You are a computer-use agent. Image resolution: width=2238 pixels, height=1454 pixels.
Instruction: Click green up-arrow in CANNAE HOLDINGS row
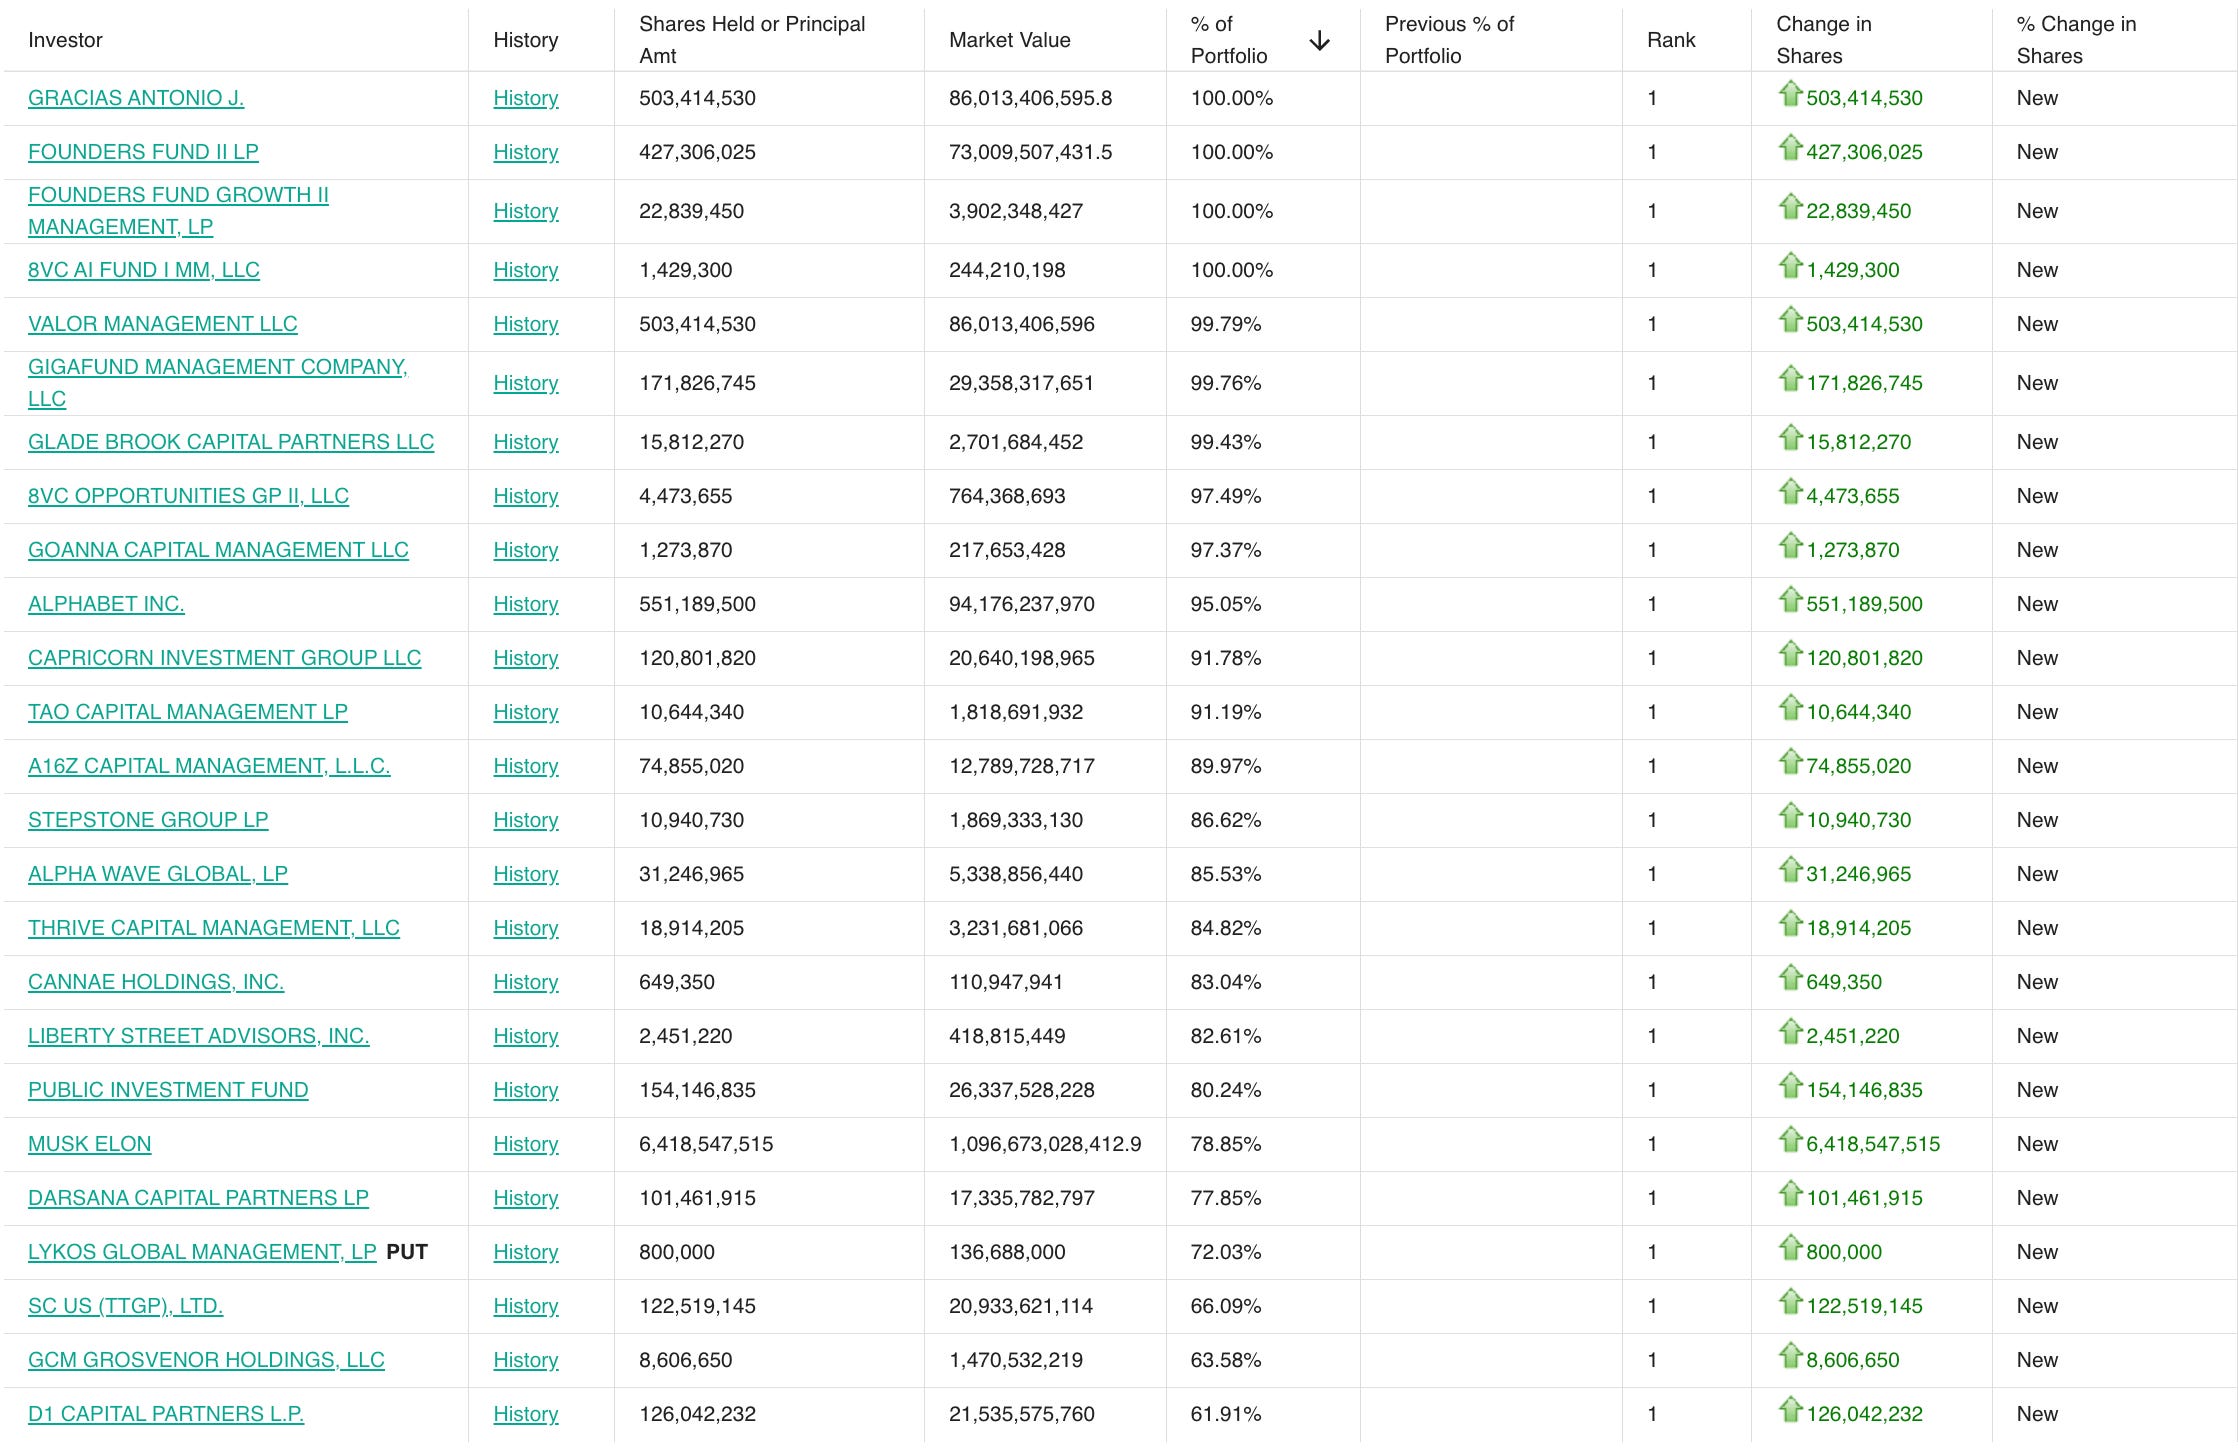(1790, 978)
